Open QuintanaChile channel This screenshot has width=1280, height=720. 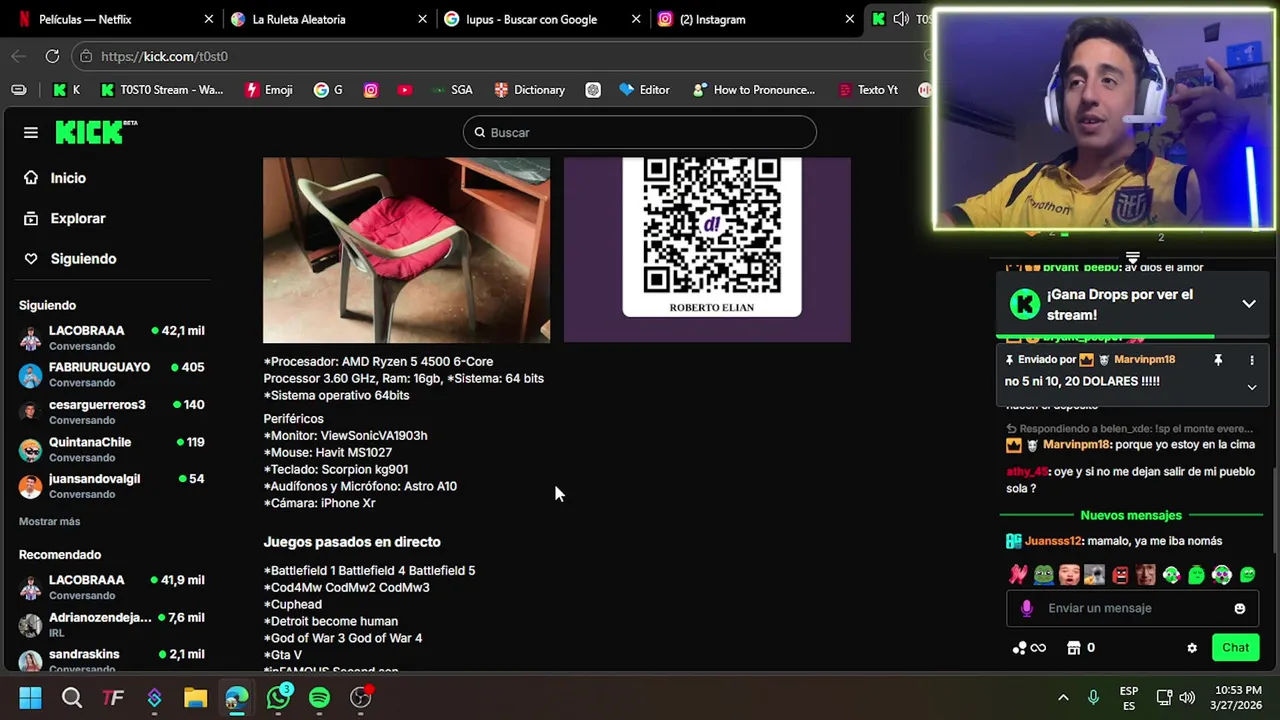point(112,449)
